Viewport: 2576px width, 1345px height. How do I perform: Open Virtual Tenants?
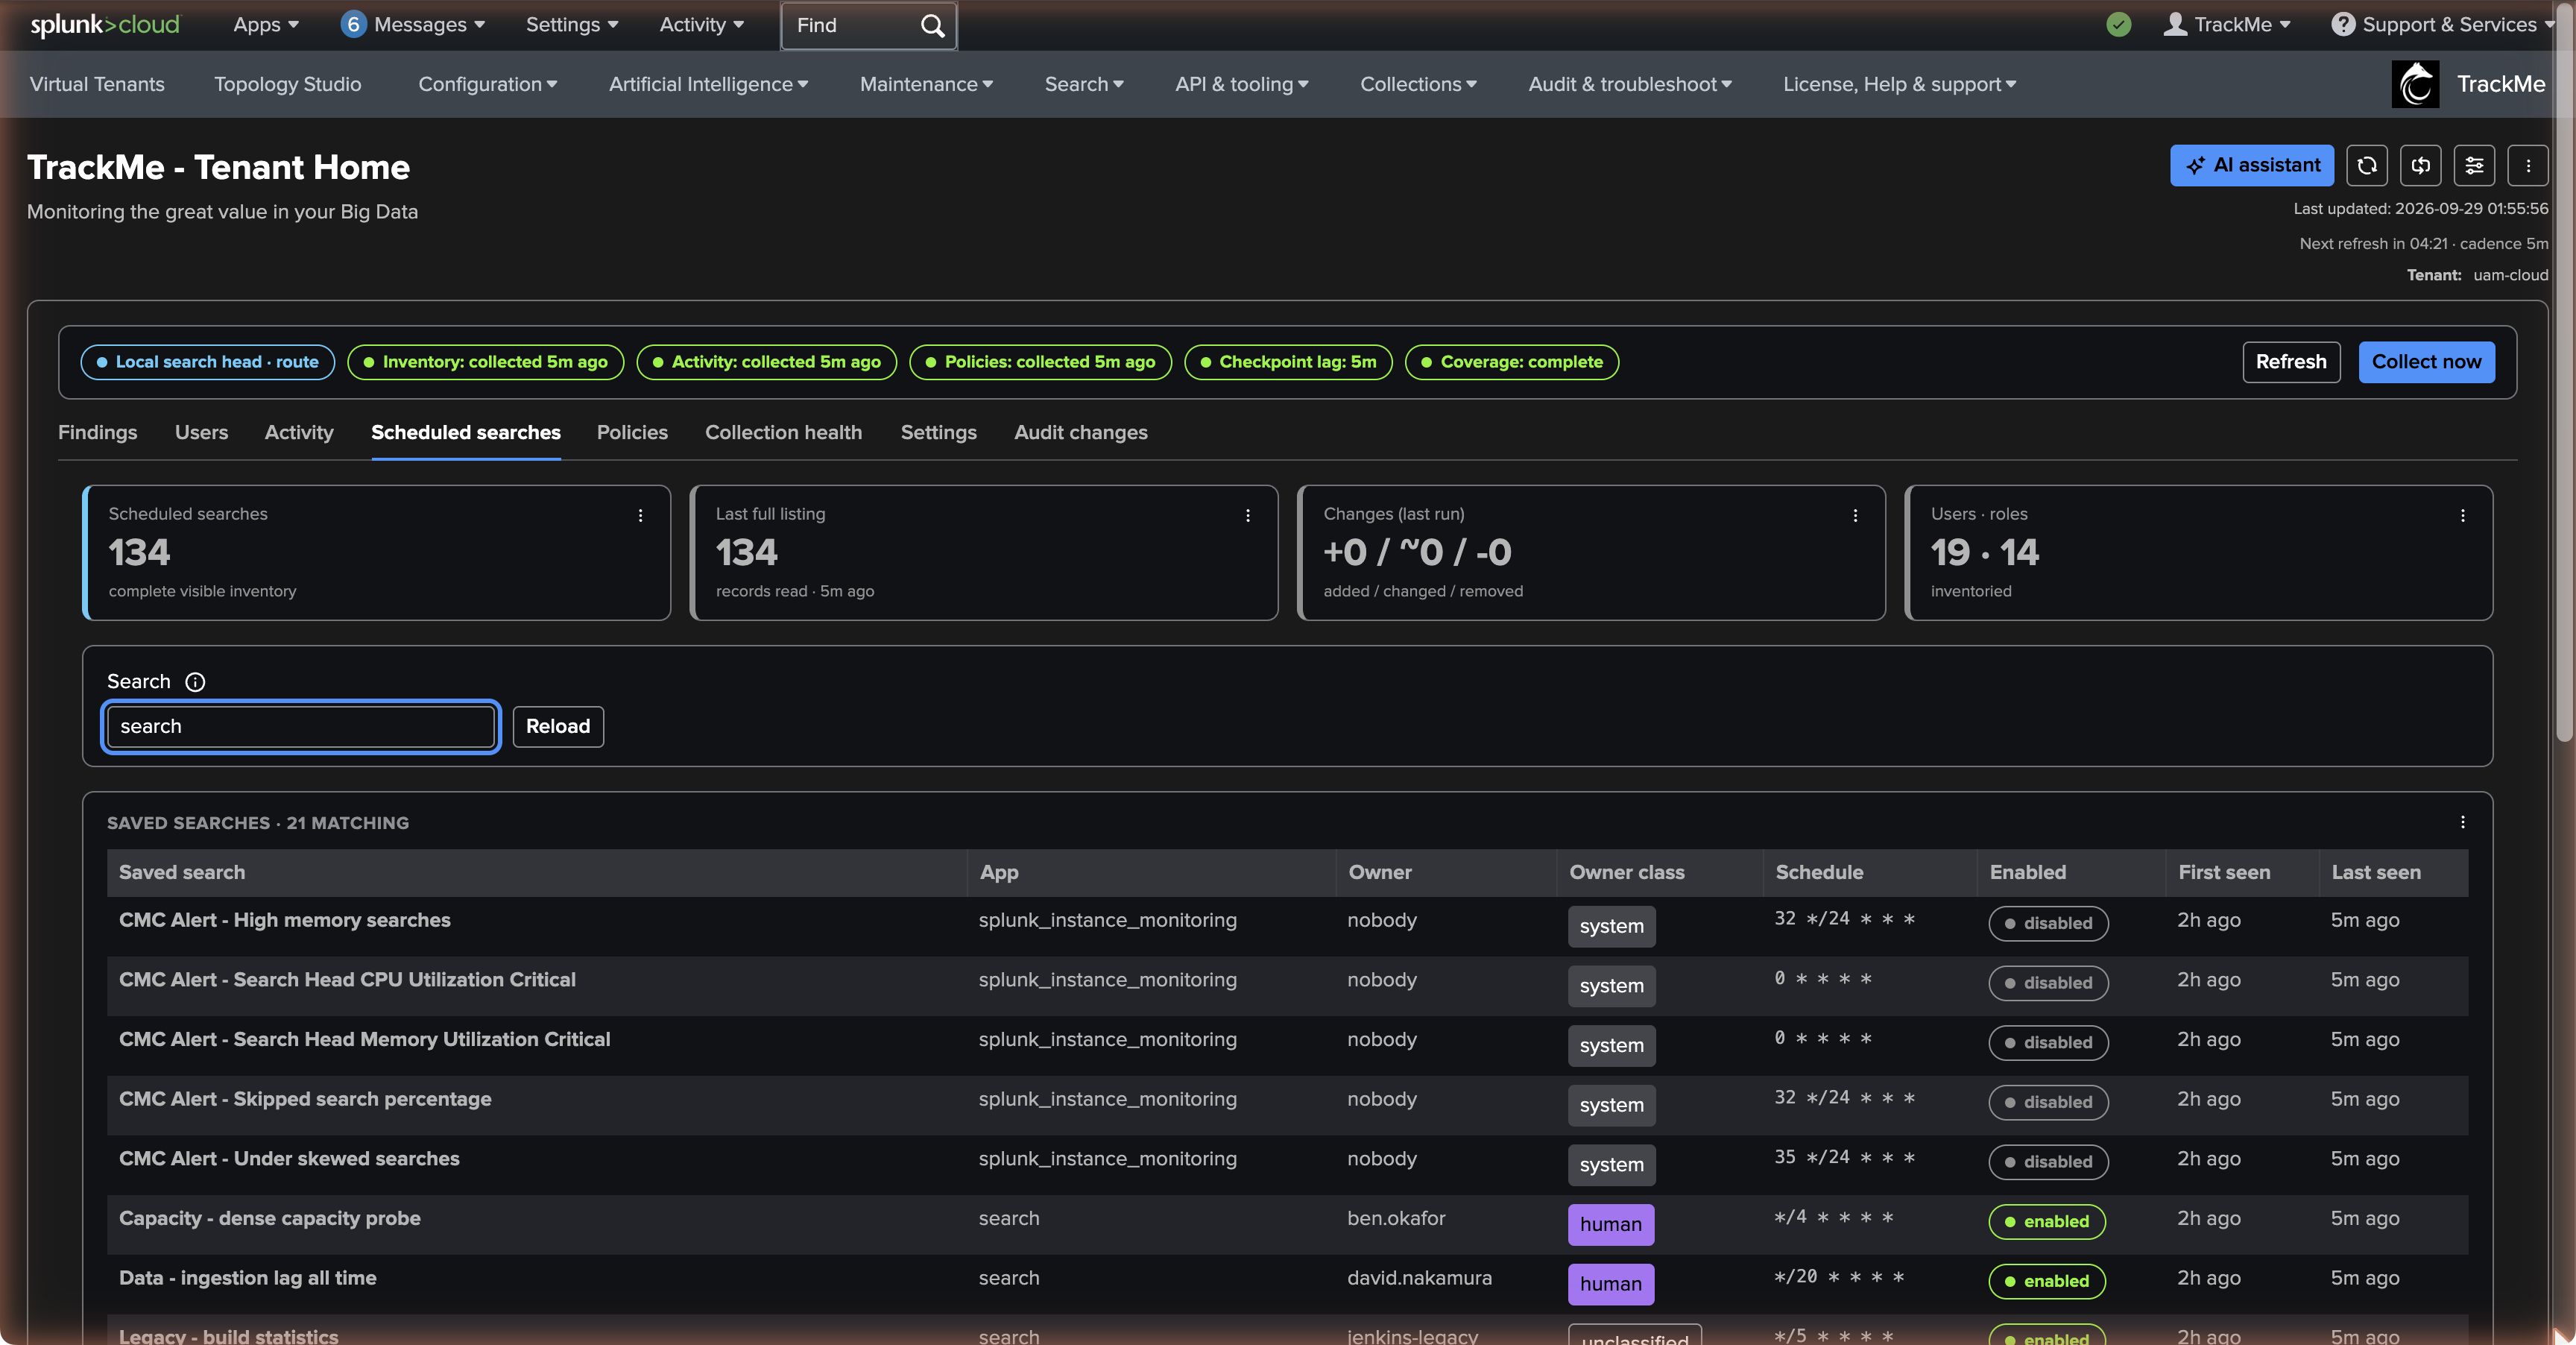tap(97, 84)
